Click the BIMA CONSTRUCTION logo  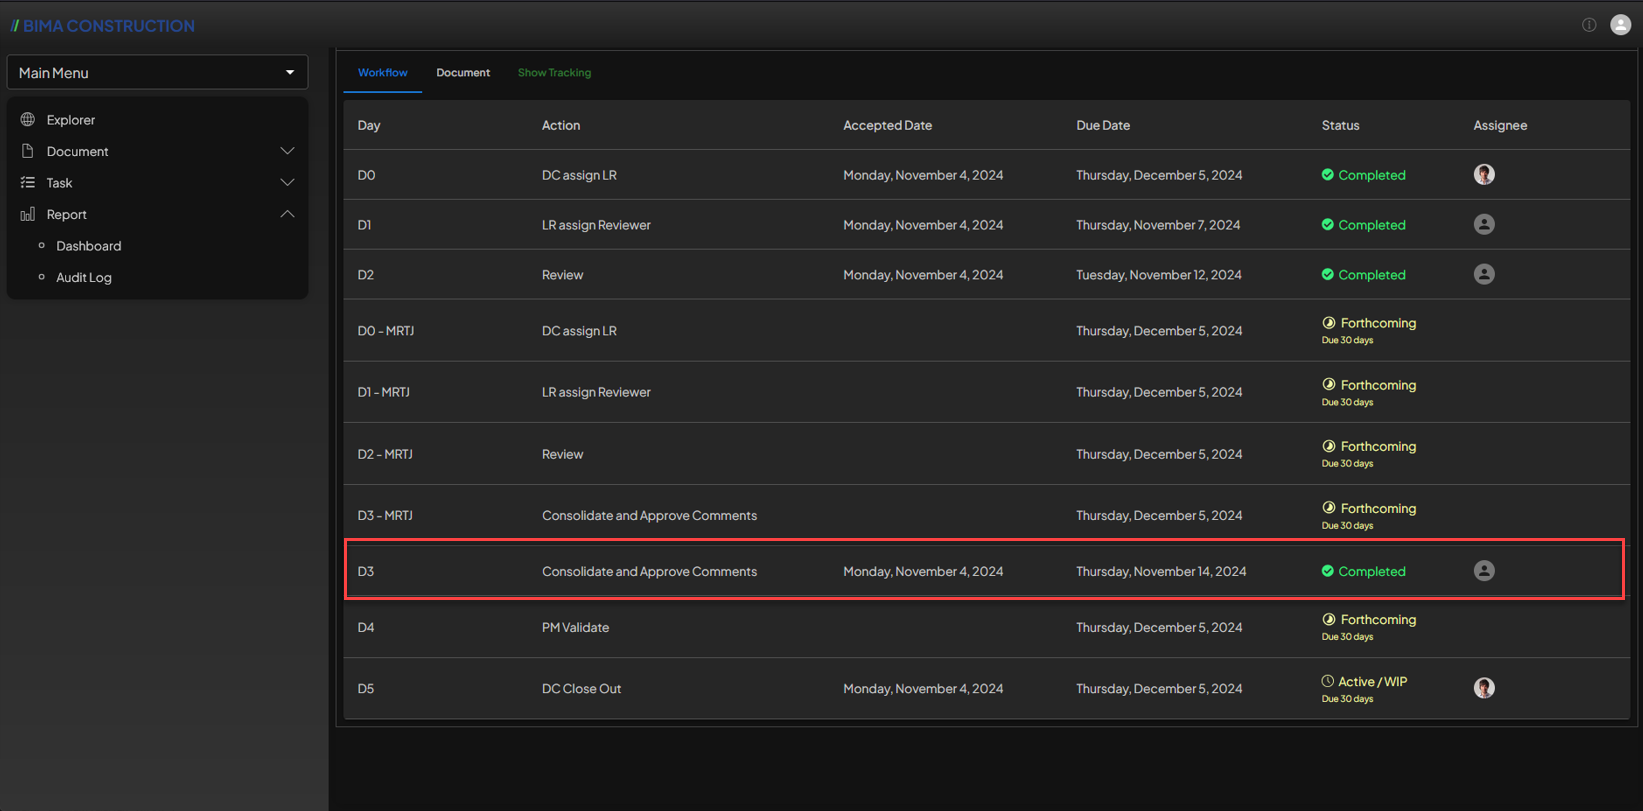[x=103, y=26]
